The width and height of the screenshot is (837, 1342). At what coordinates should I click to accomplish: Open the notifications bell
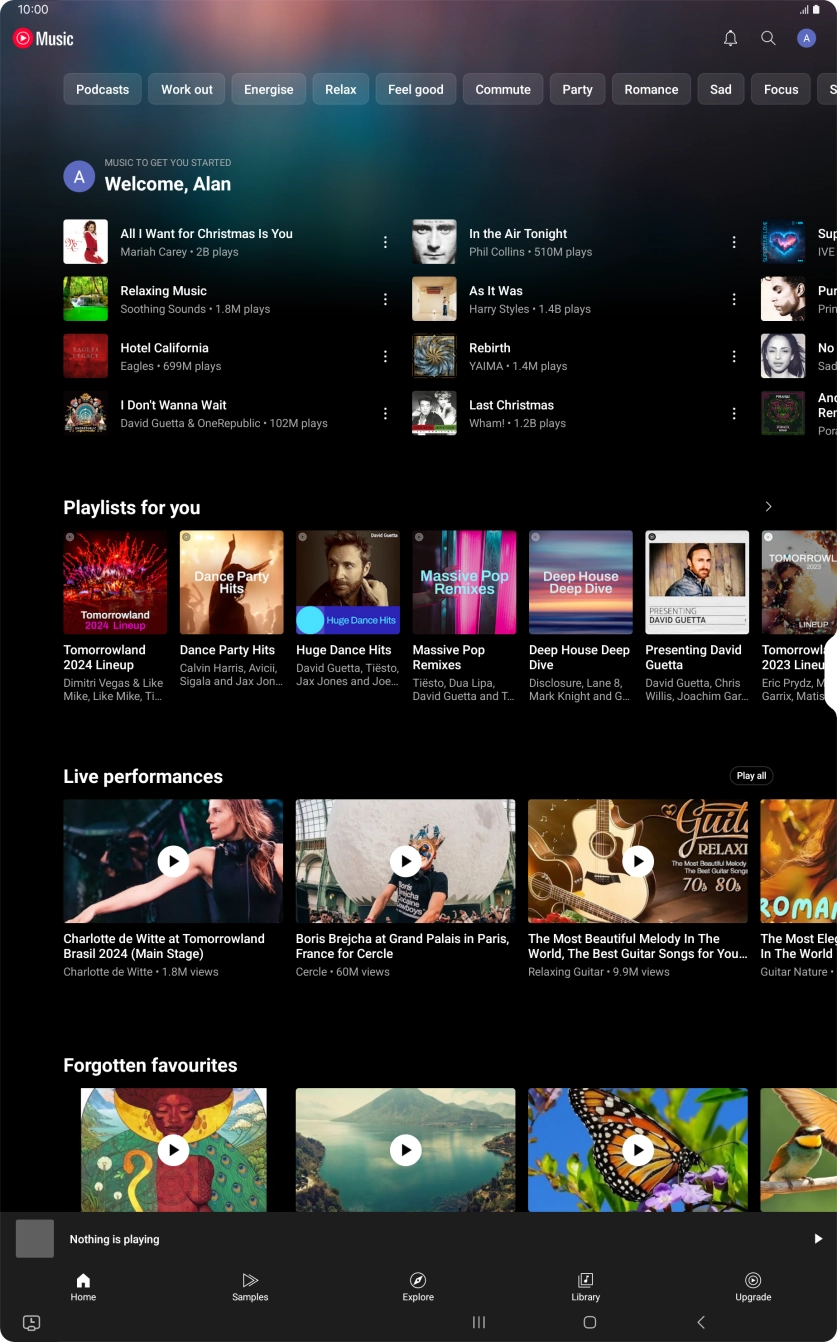click(x=730, y=38)
